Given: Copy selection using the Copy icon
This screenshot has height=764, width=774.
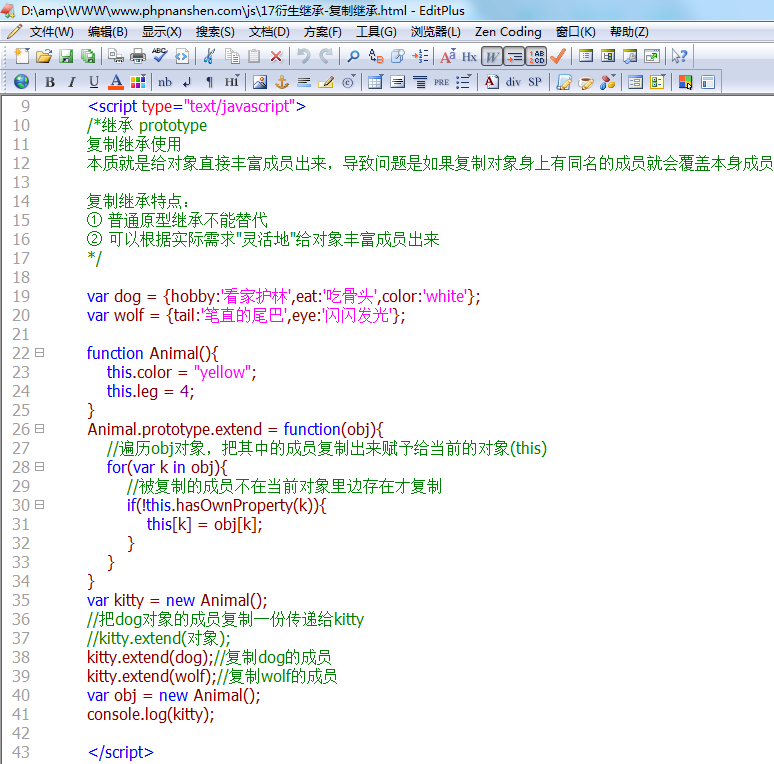Looking at the screenshot, I should click(x=232, y=56).
